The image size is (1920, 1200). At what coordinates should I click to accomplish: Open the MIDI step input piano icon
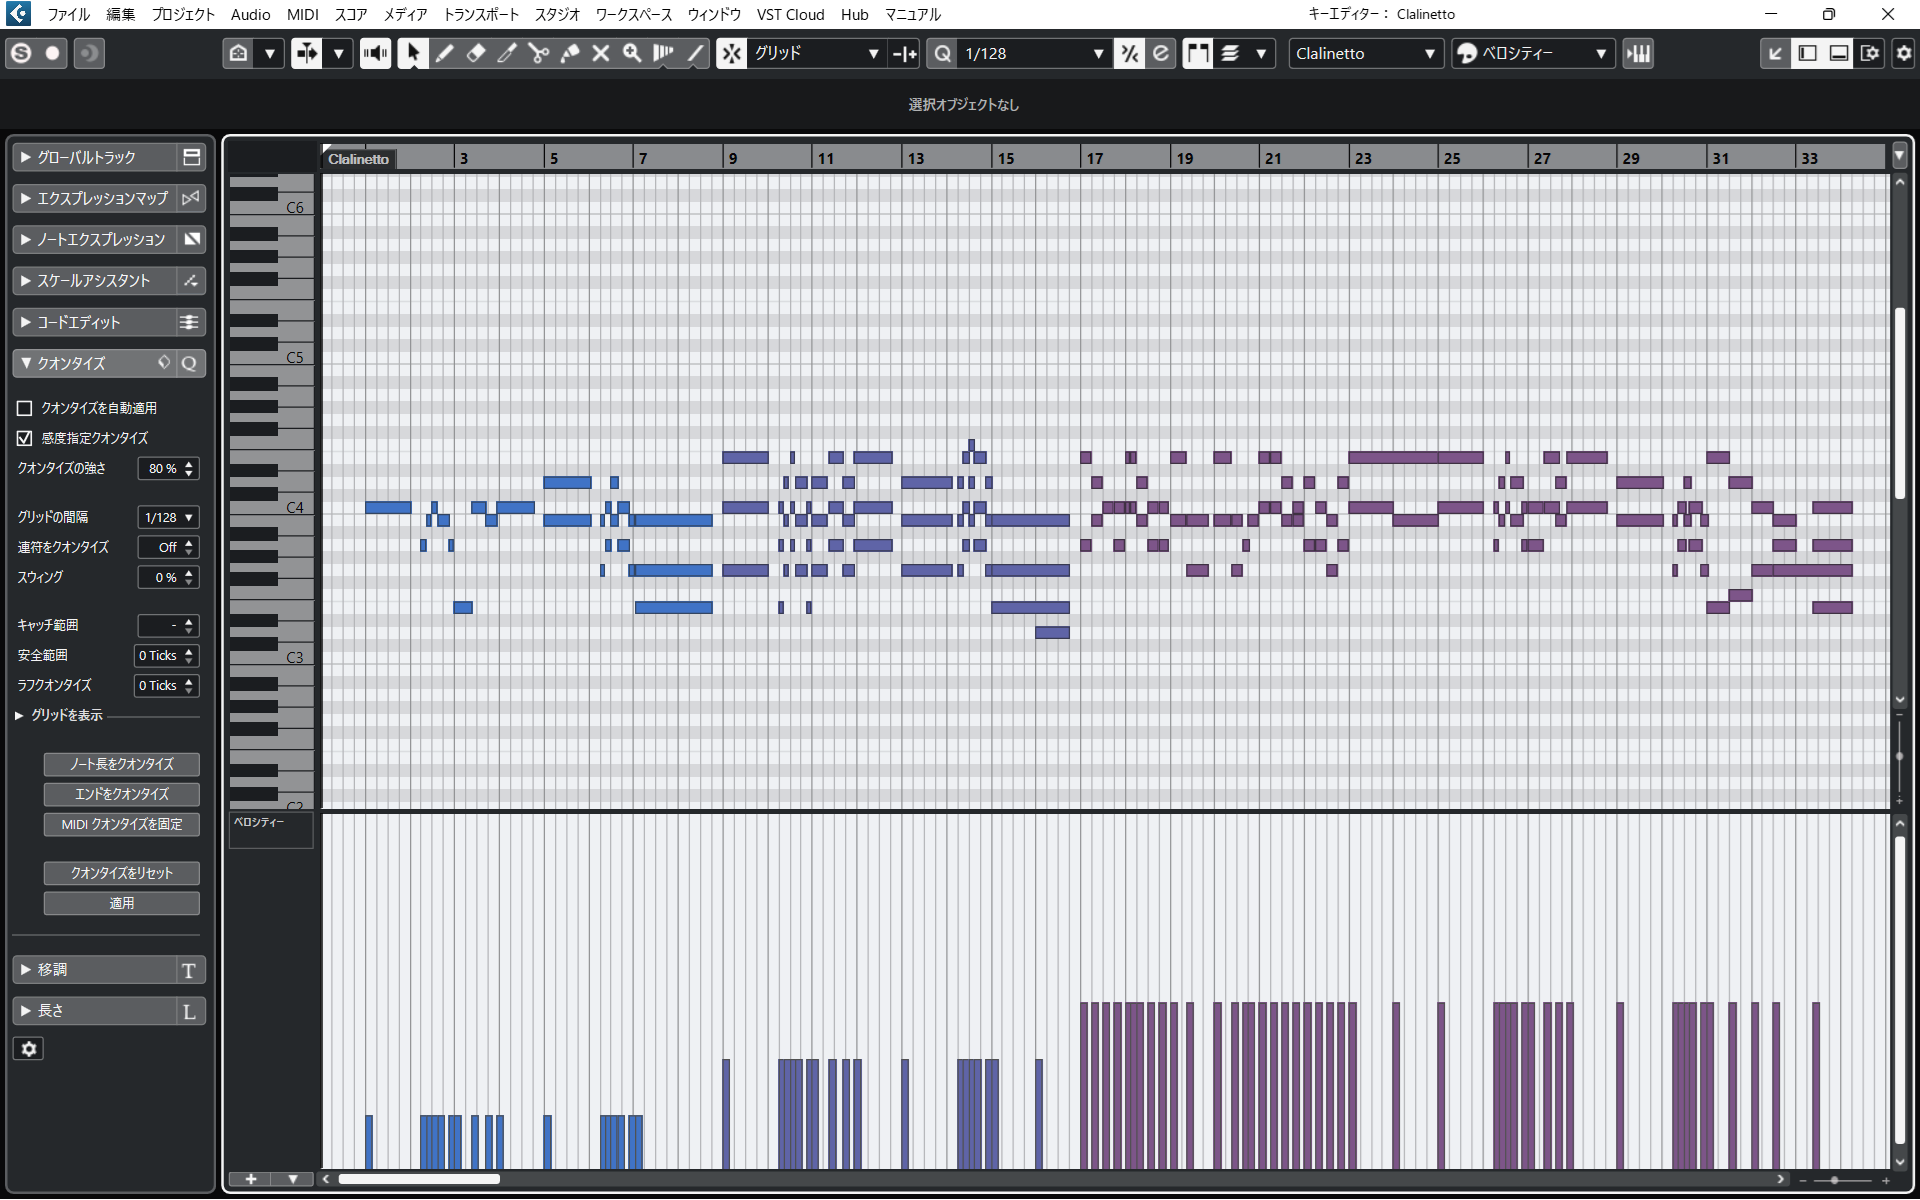pos(1638,53)
